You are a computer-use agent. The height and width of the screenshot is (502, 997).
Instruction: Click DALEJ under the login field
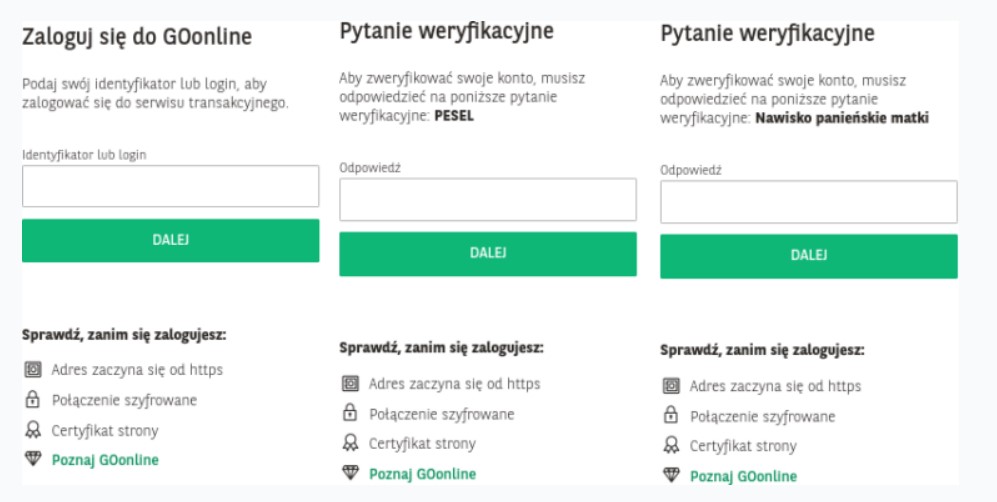170,240
